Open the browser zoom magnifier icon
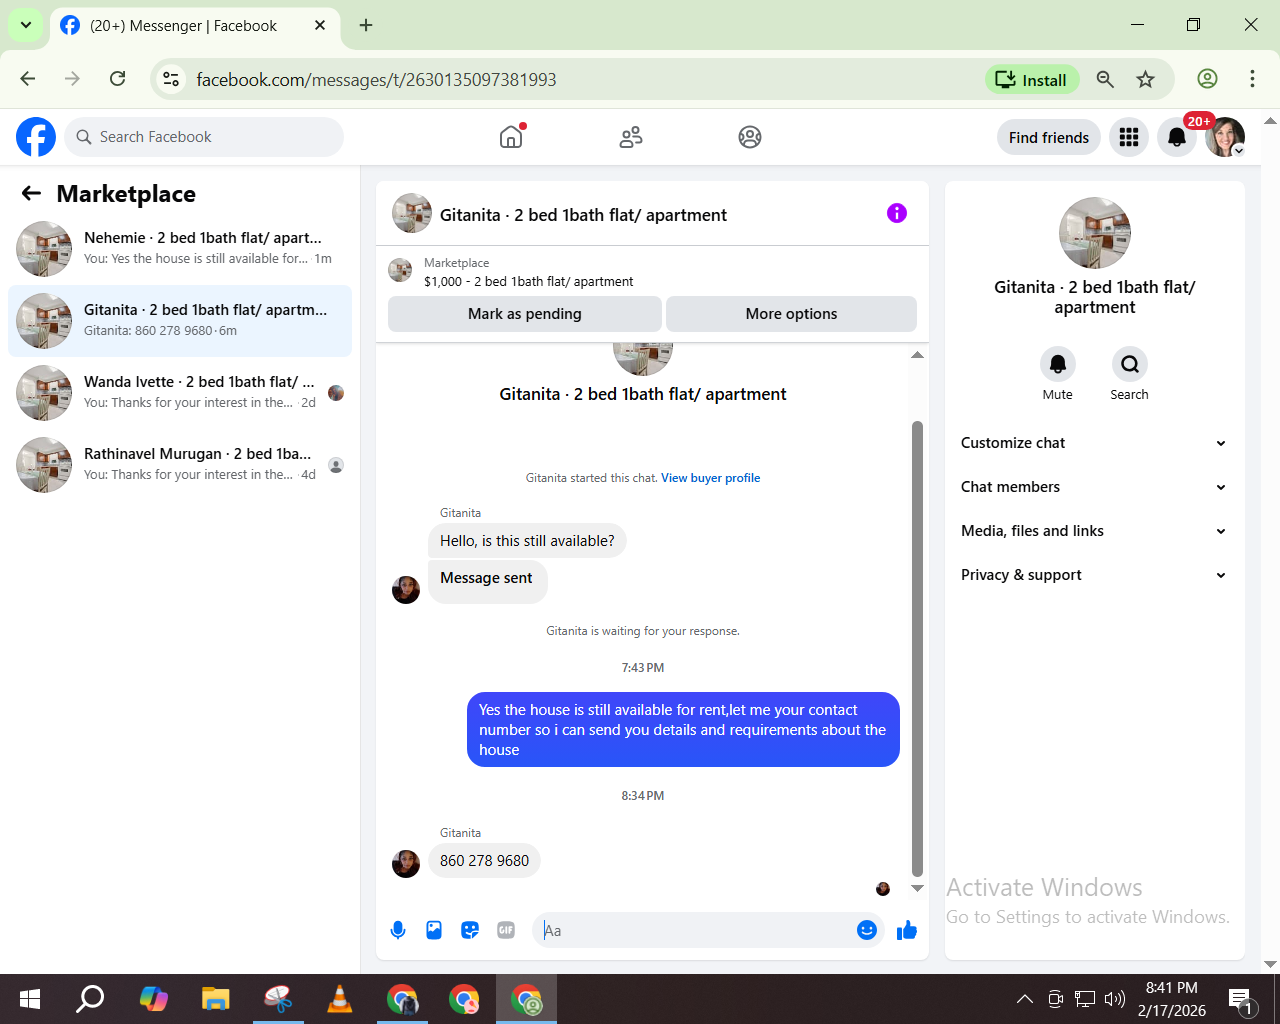Image resolution: width=1280 pixels, height=1024 pixels. coord(1105,79)
